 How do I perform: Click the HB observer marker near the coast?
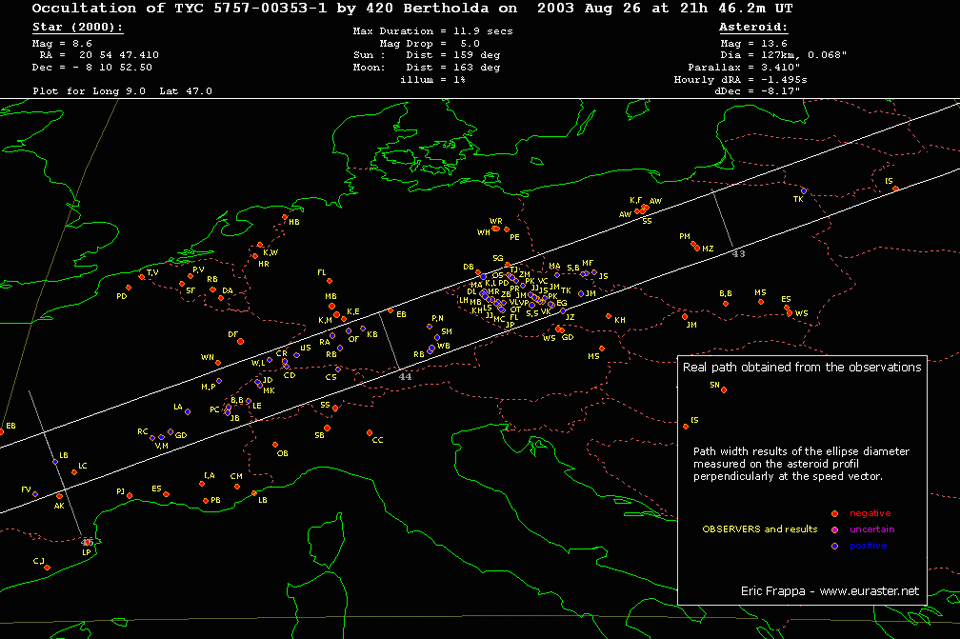point(285,217)
